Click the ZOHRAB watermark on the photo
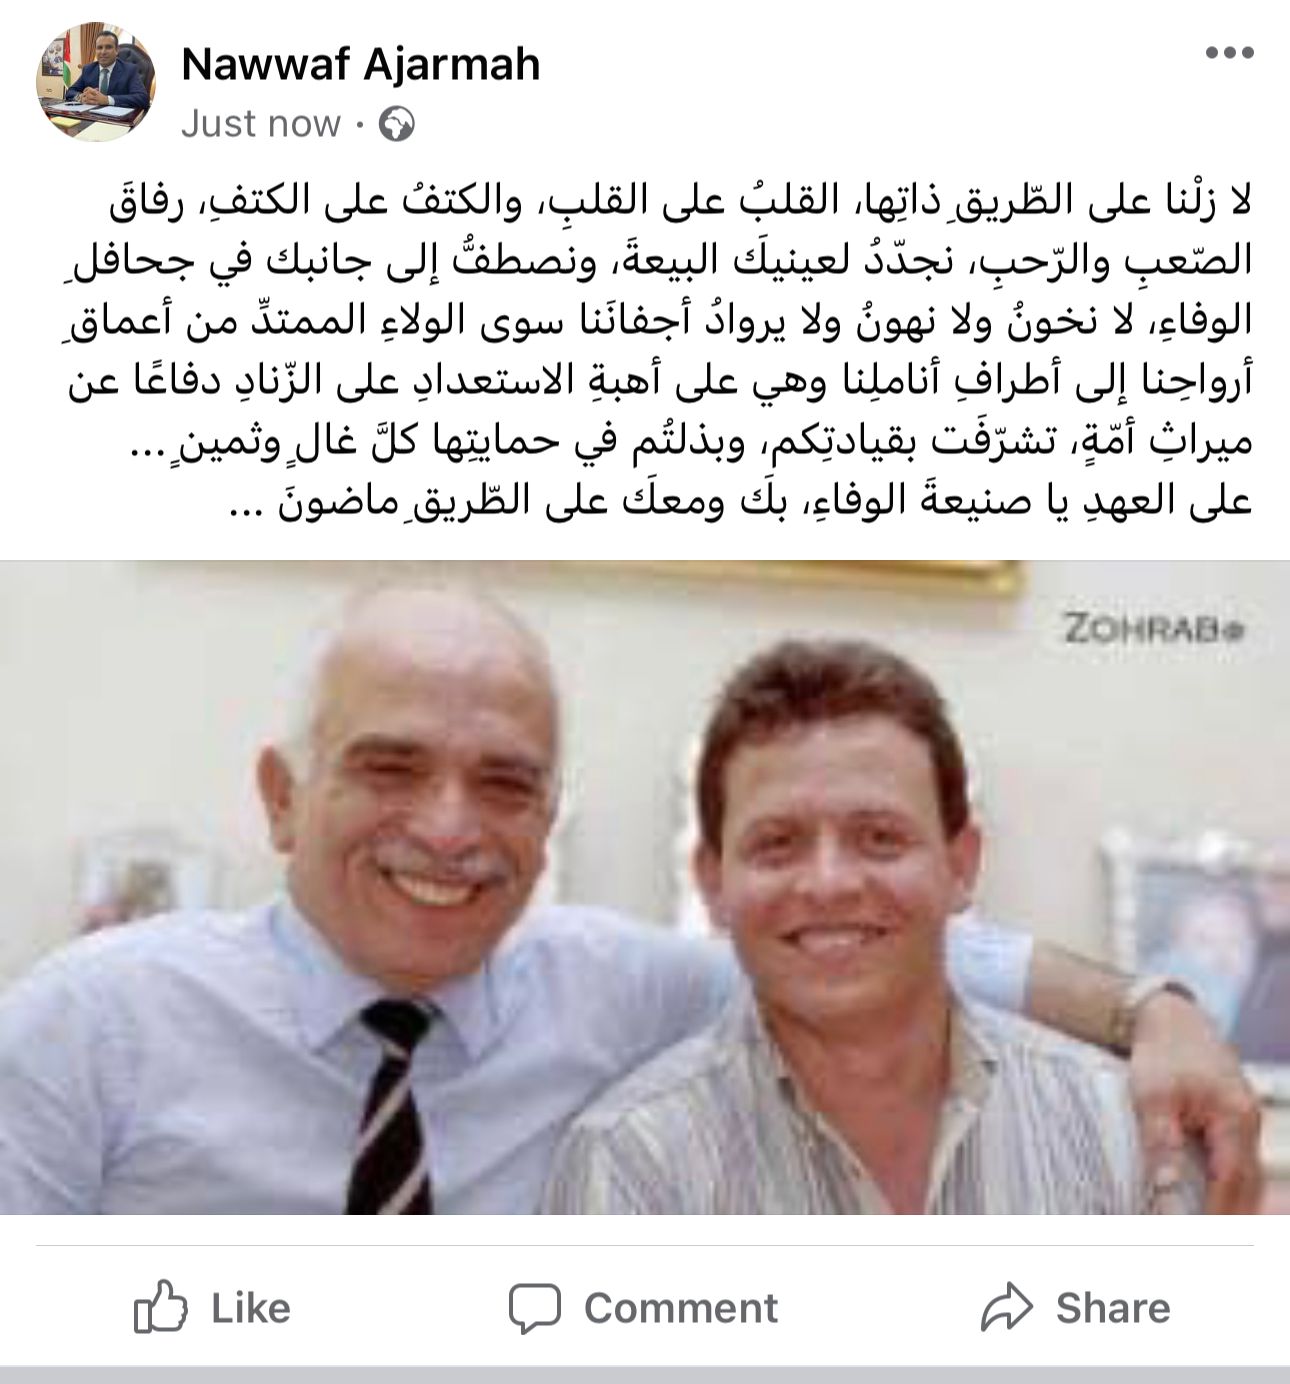The width and height of the screenshot is (1290, 1384). click(x=1152, y=630)
